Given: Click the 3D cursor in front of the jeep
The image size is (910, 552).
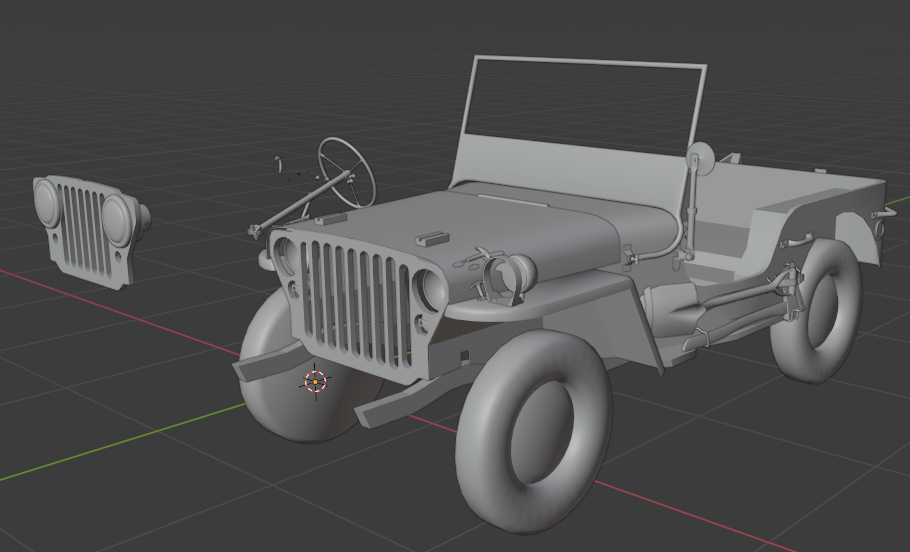Looking at the screenshot, I should coord(315,382).
